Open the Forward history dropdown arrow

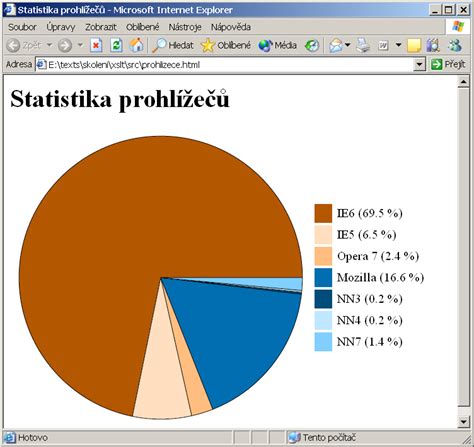point(80,45)
